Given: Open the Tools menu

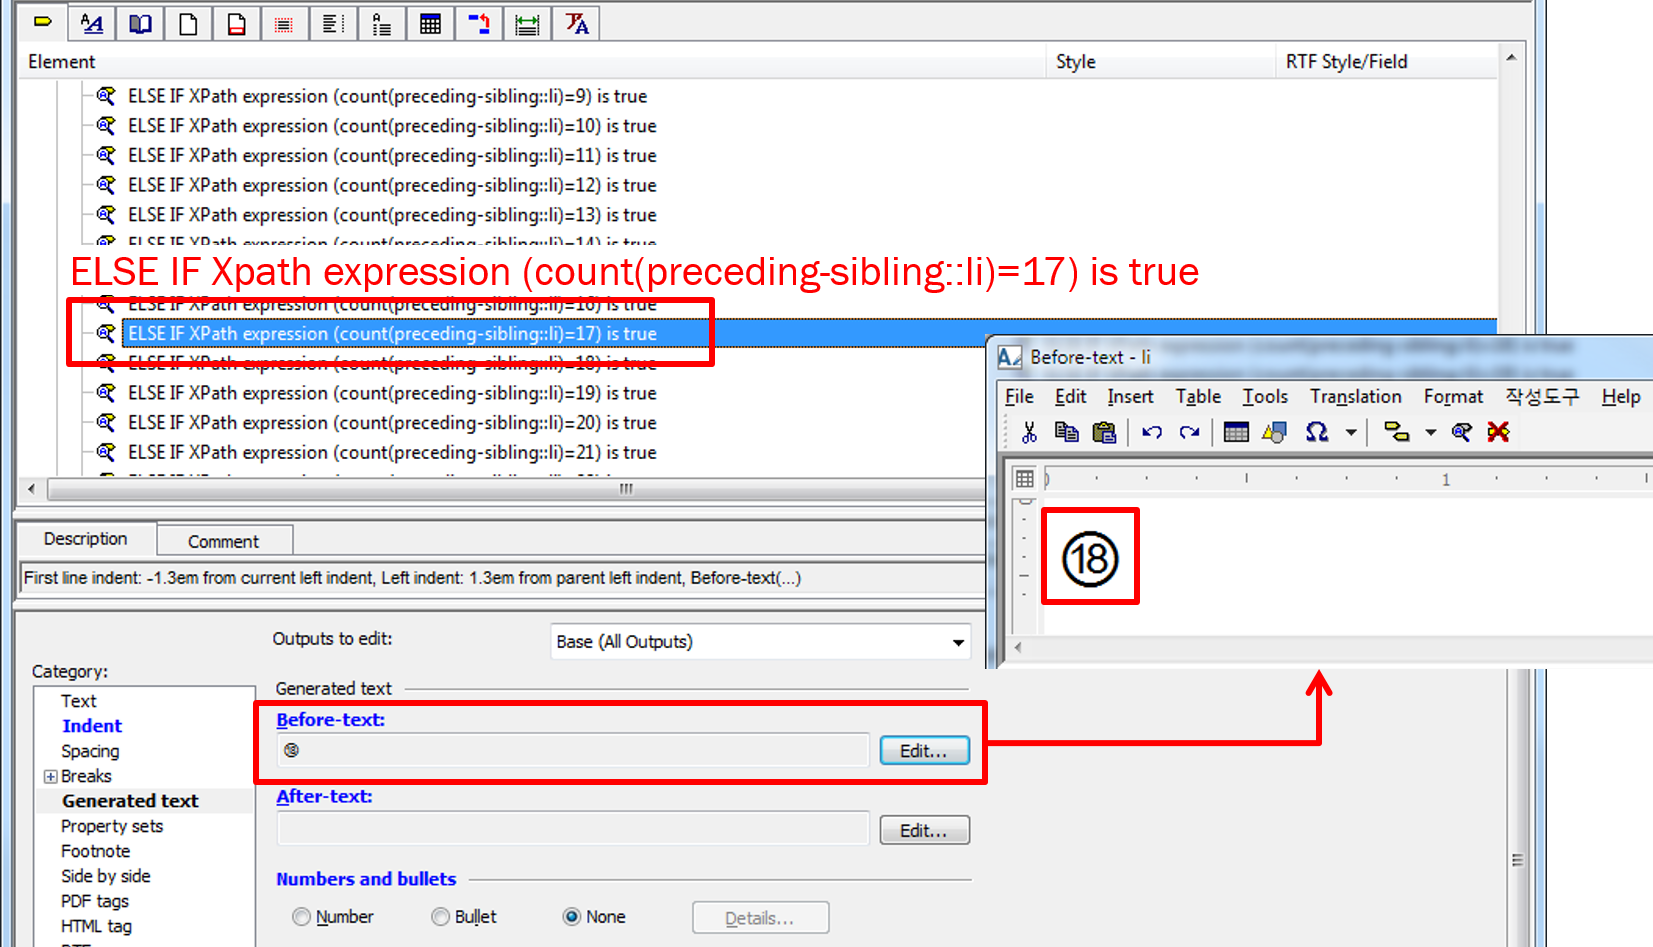Looking at the screenshot, I should click(x=1265, y=397).
